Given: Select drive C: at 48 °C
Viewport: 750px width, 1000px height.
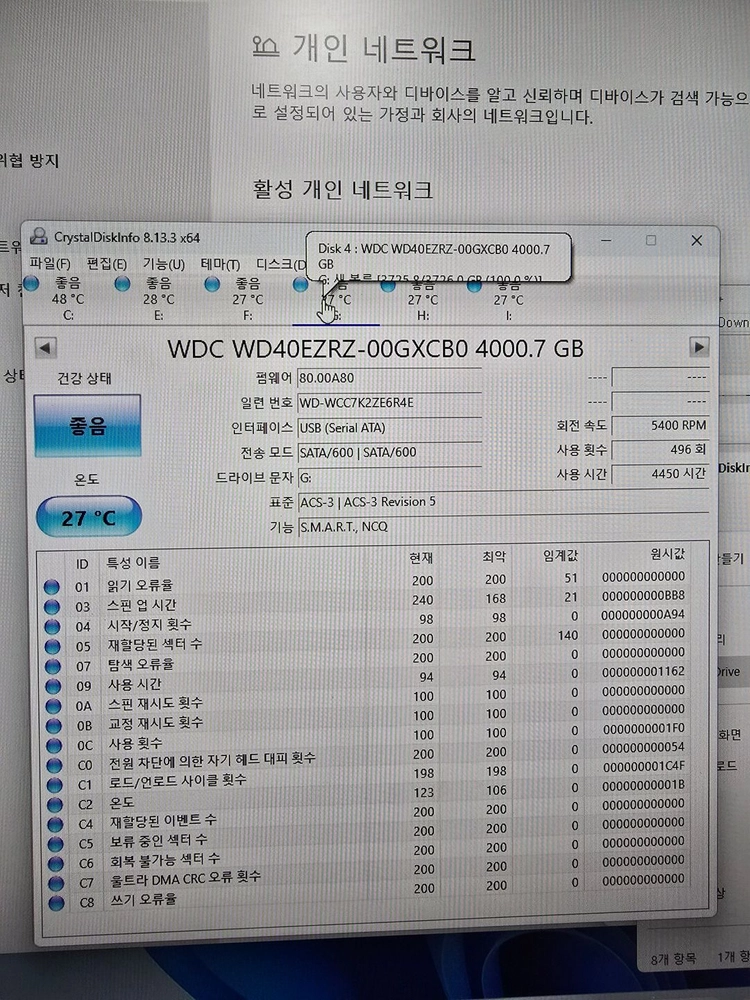Looking at the screenshot, I should (59, 298).
